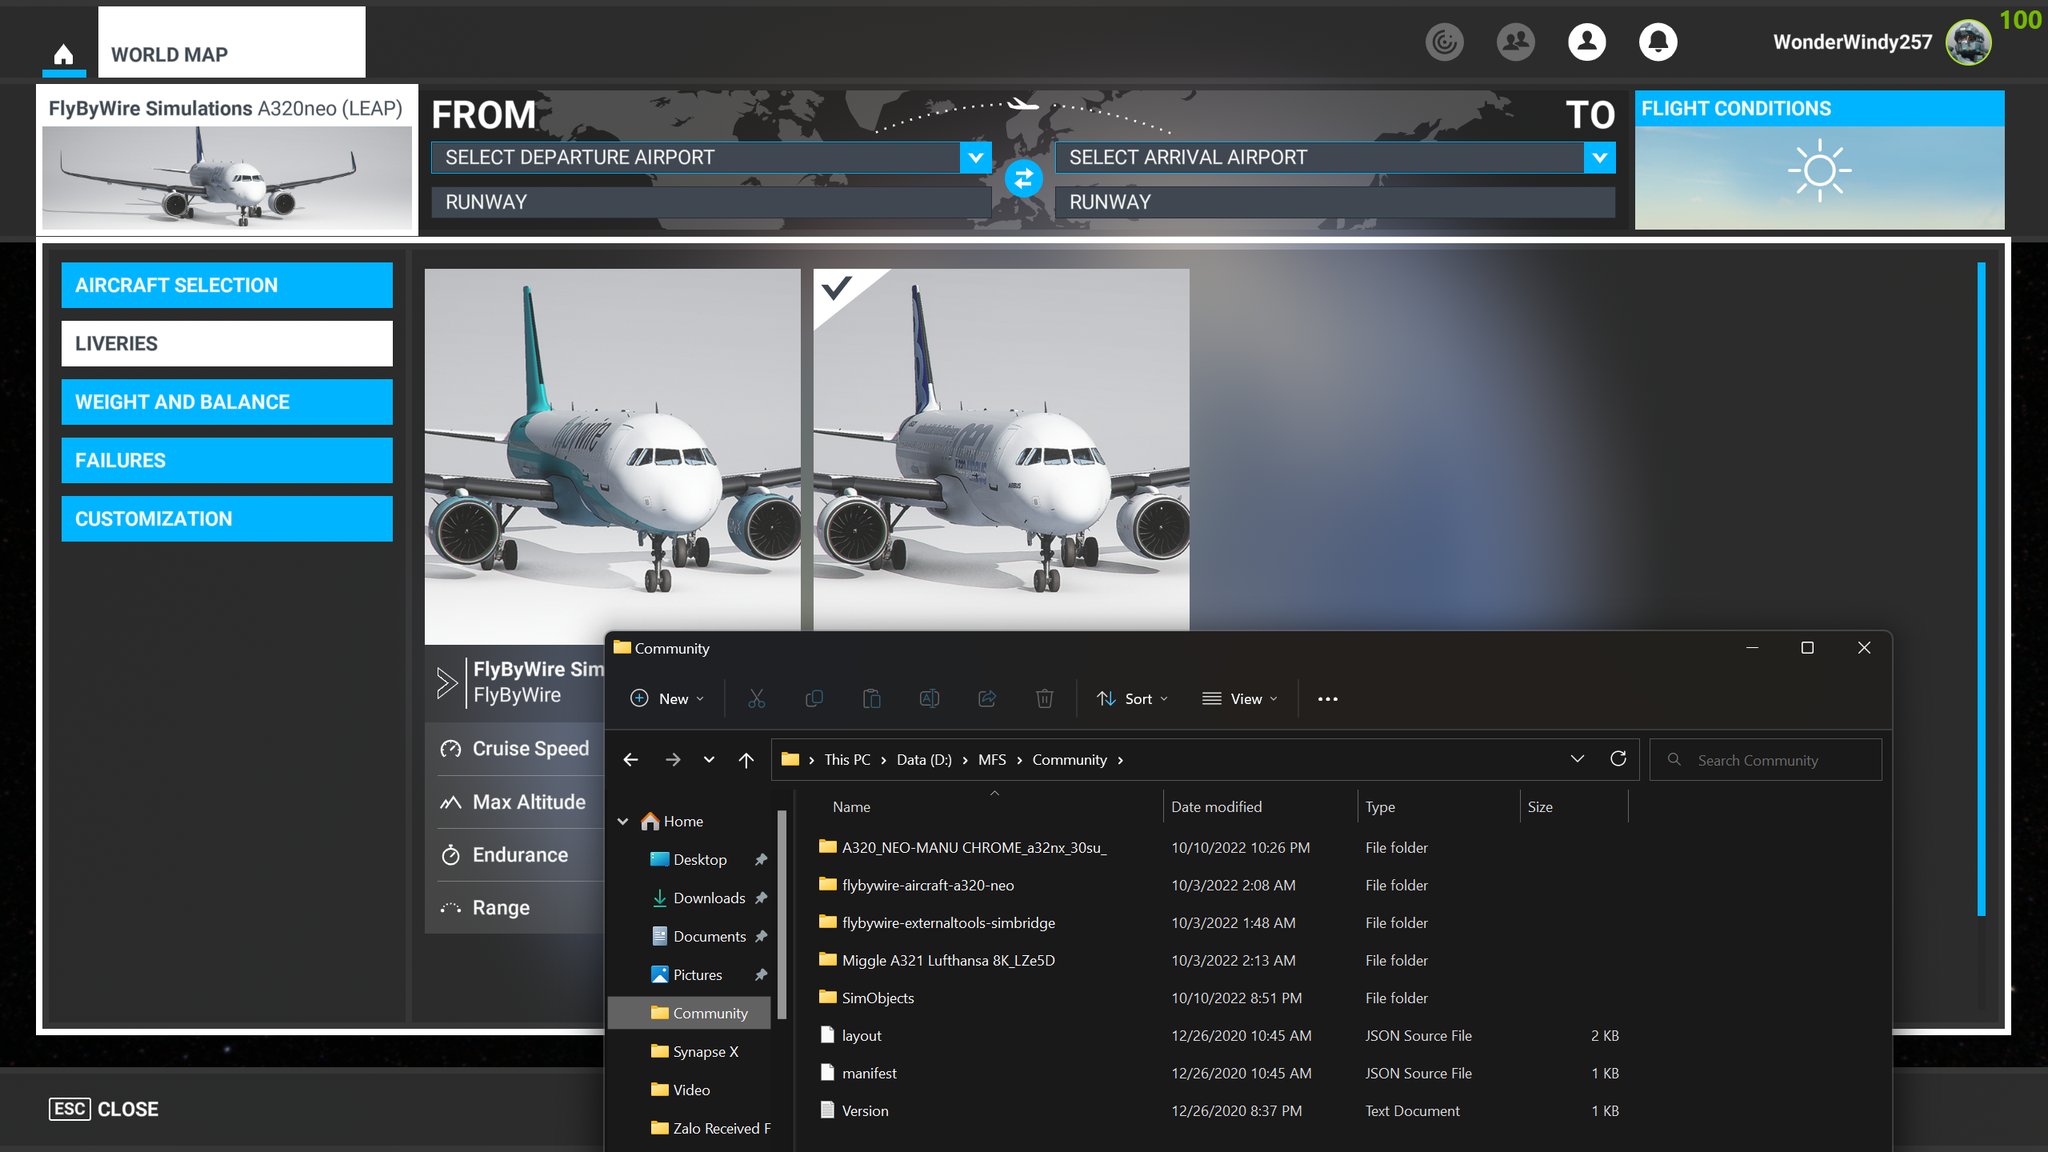Click the Copy icon in Explorer toolbar
This screenshot has width=2048, height=1152.
(814, 699)
